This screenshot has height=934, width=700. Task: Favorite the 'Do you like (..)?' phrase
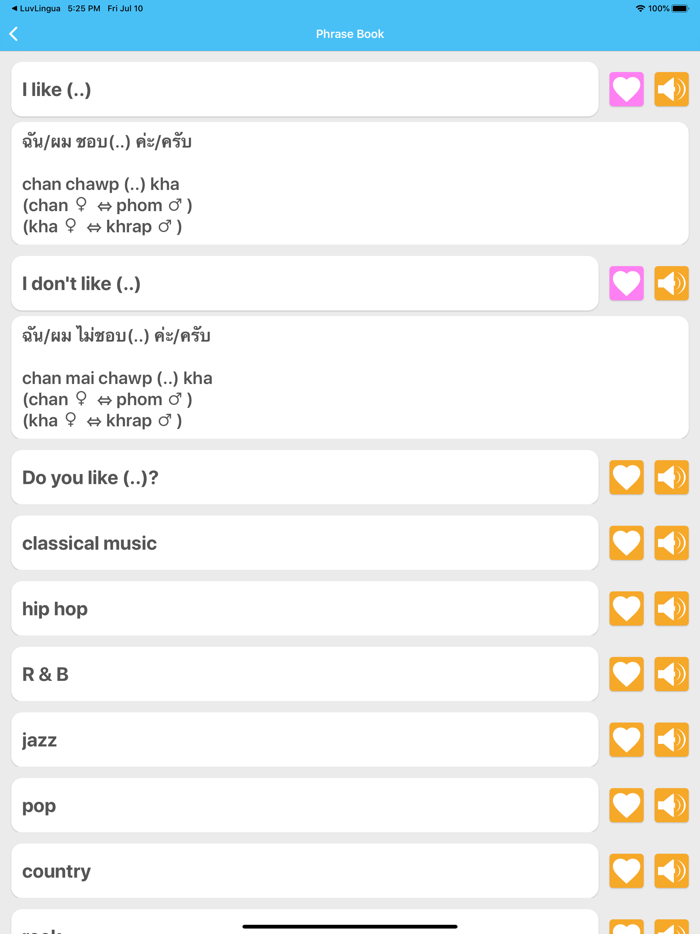[626, 477]
